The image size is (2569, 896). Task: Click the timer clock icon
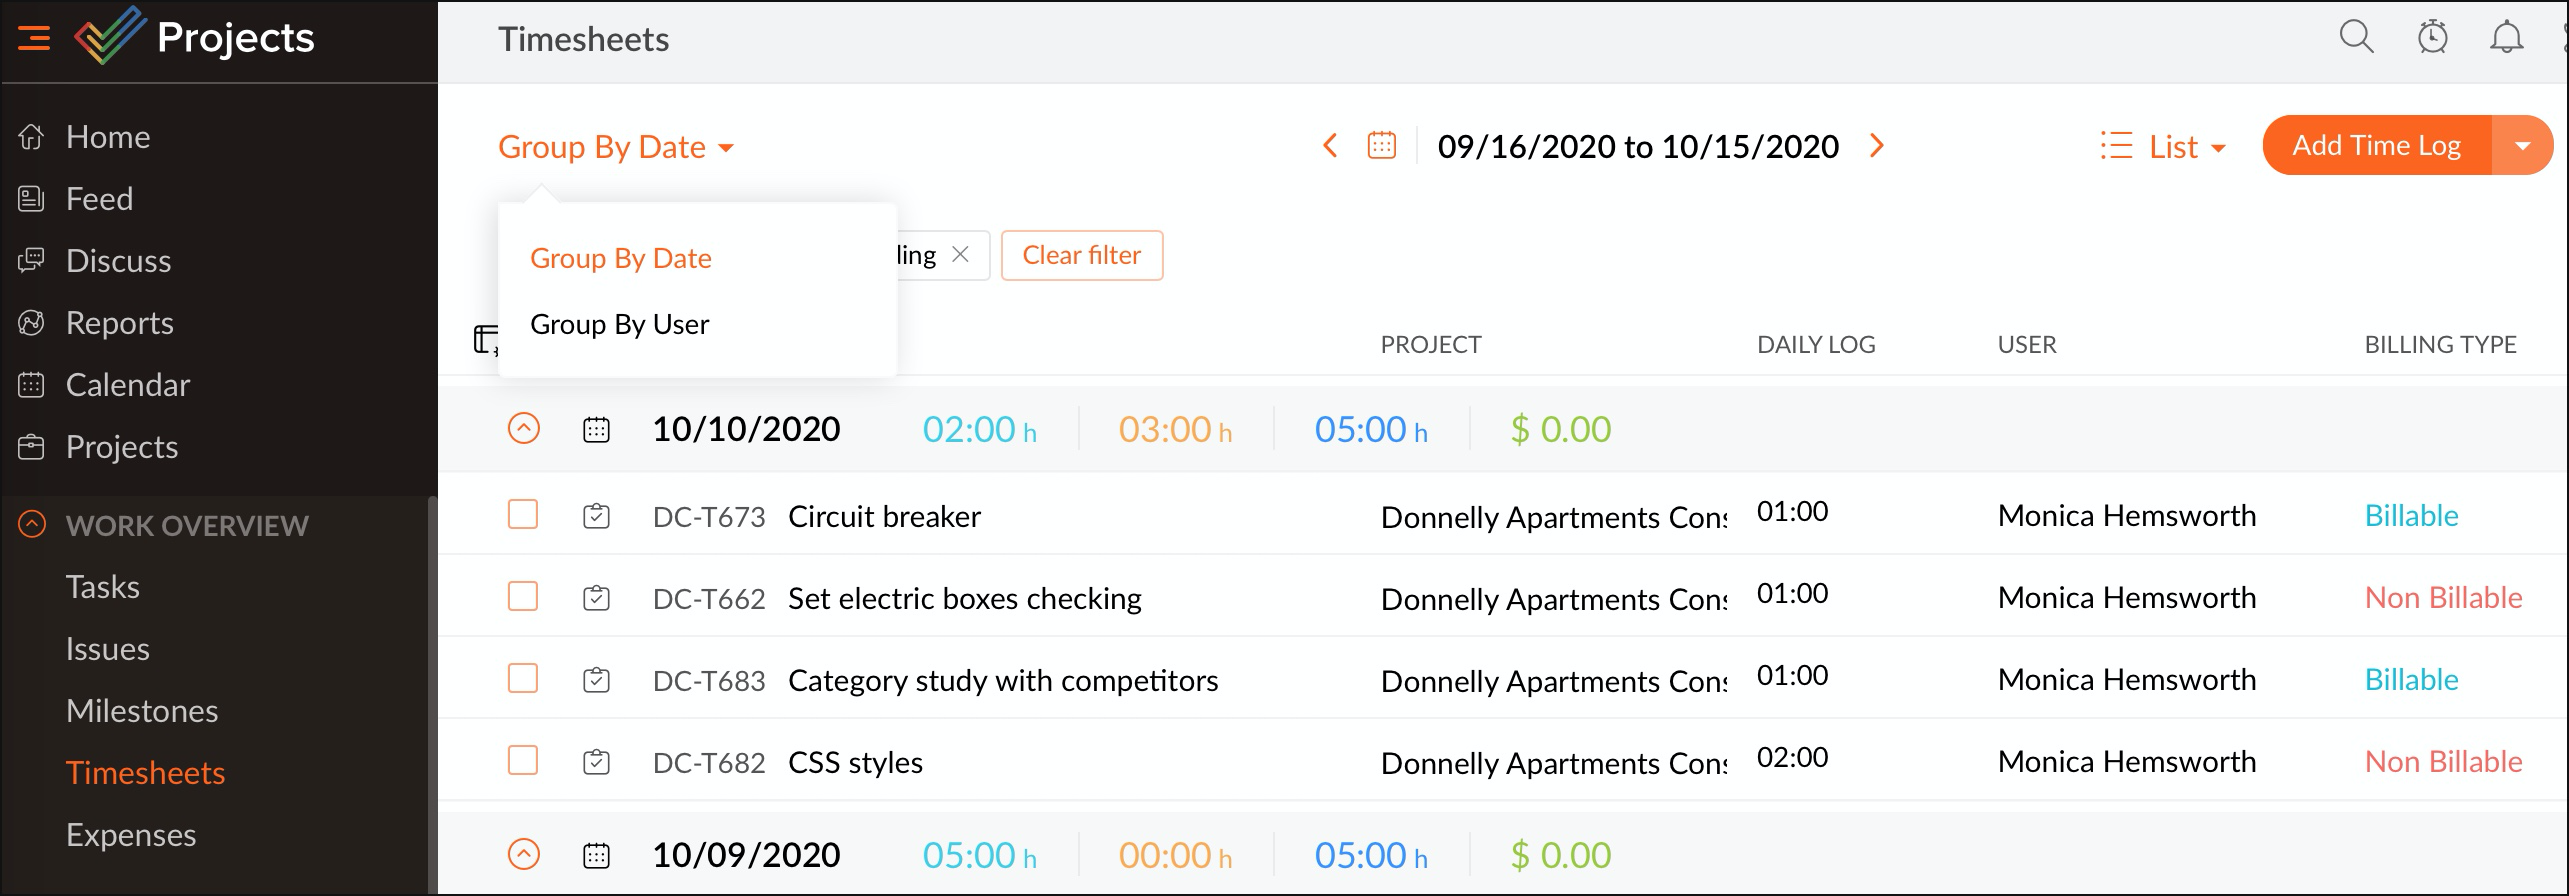2432,38
